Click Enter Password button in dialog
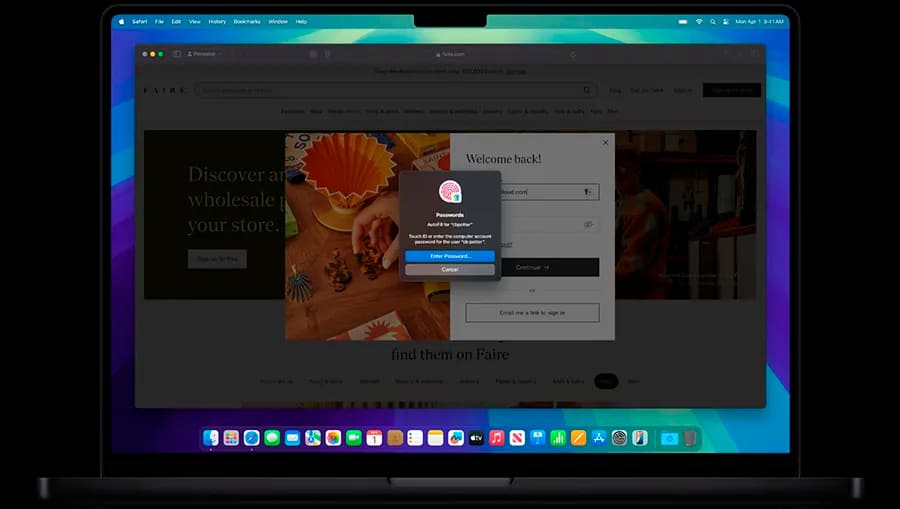This screenshot has height=509, width=900. click(450, 256)
